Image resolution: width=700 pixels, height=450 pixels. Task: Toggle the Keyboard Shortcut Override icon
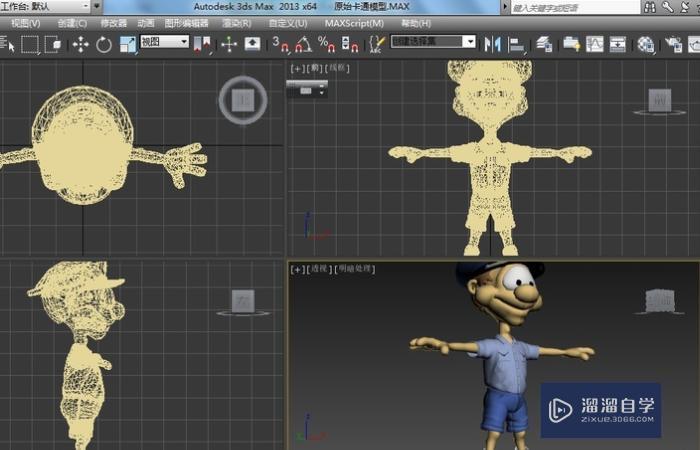coord(252,44)
